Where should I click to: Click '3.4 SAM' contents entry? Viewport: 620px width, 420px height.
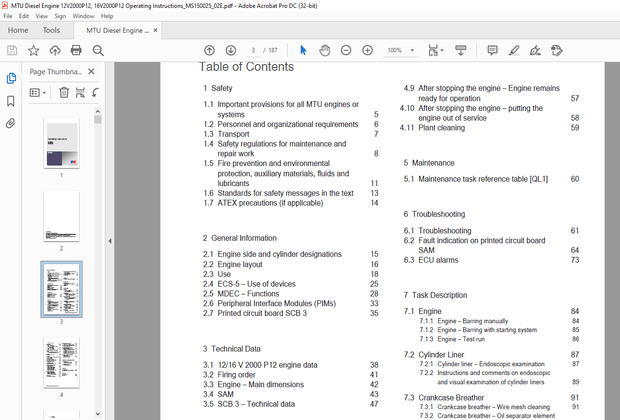coord(291,394)
